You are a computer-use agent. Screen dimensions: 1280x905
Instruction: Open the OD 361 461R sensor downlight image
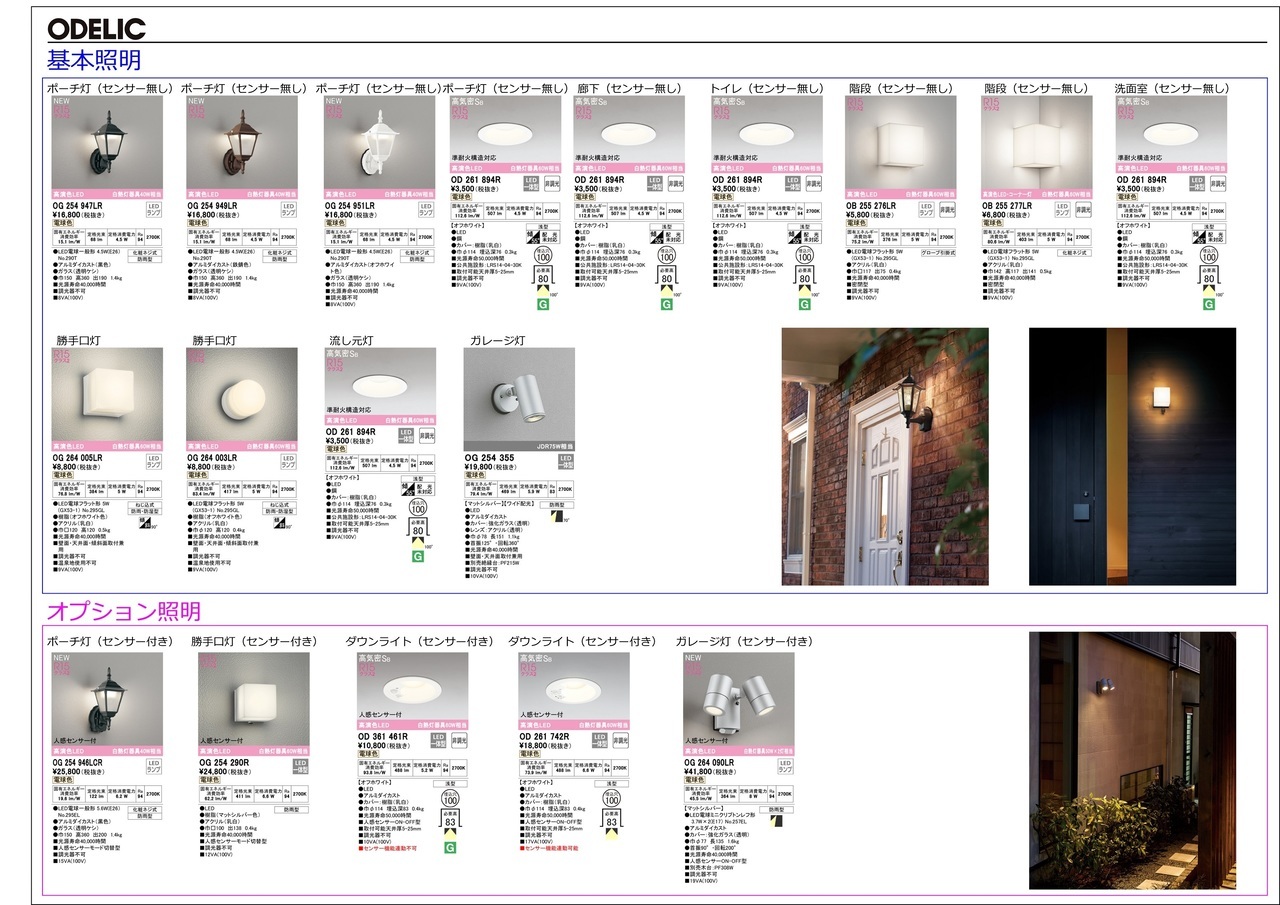[412, 691]
